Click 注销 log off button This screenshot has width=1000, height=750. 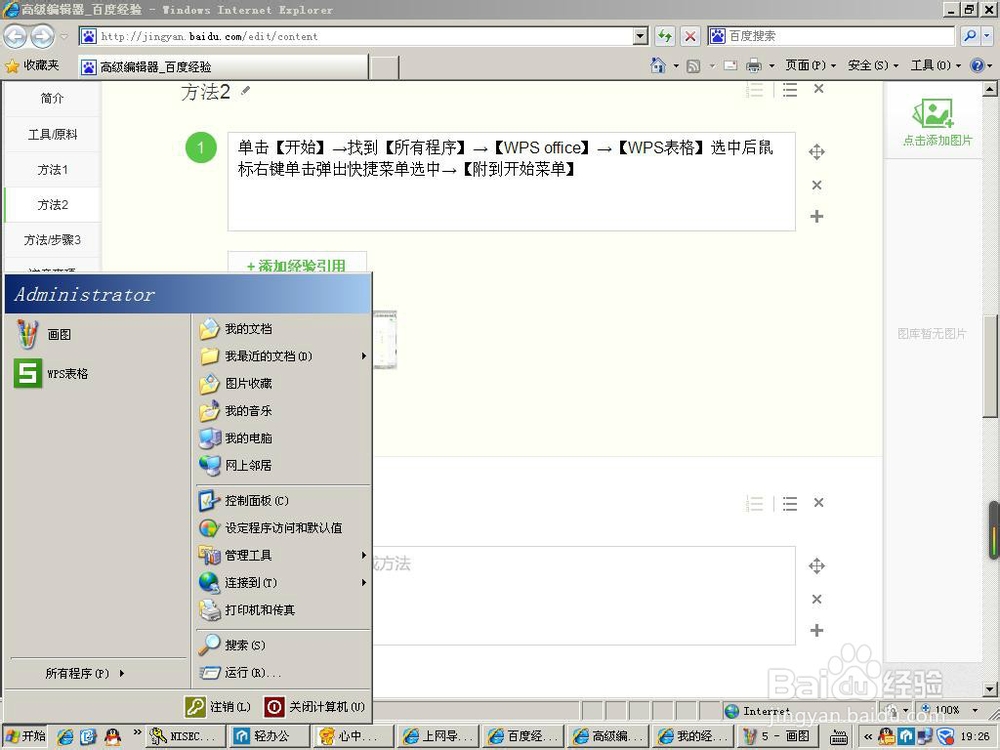coord(219,707)
